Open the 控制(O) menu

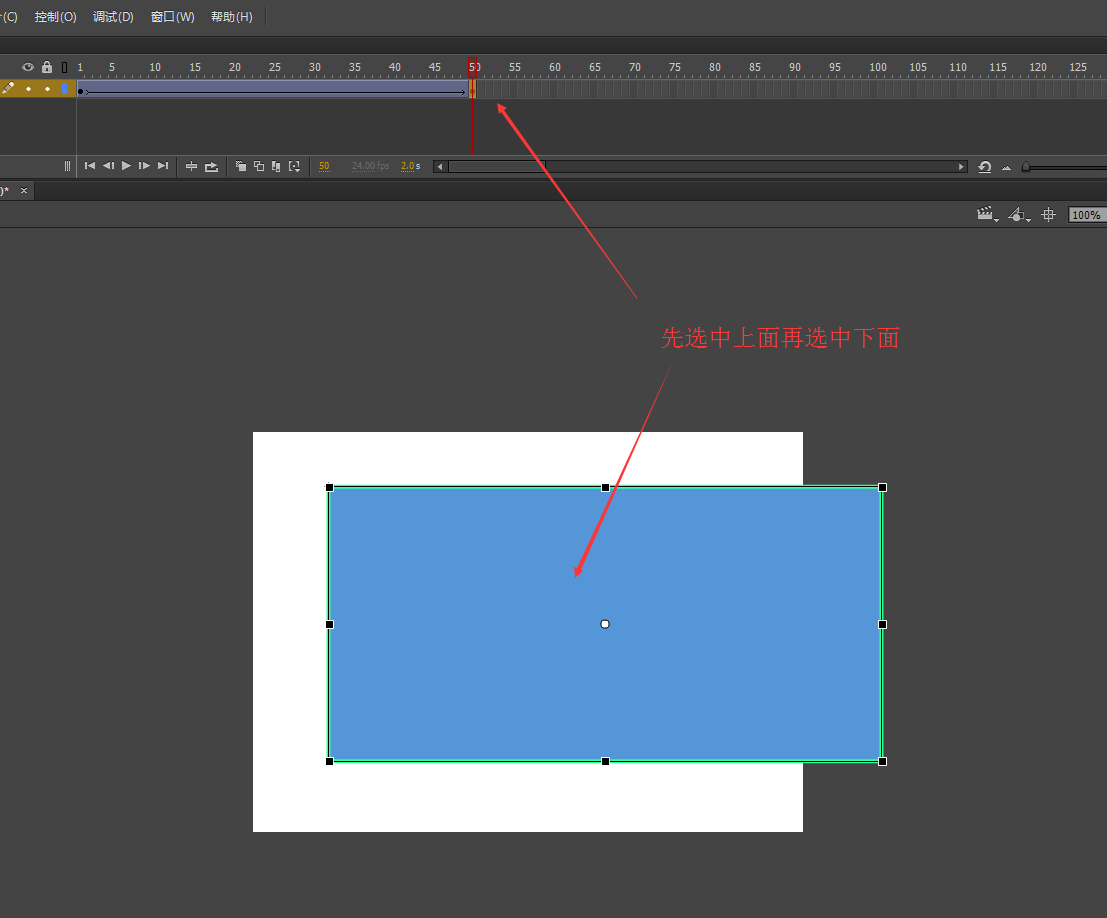tap(55, 17)
